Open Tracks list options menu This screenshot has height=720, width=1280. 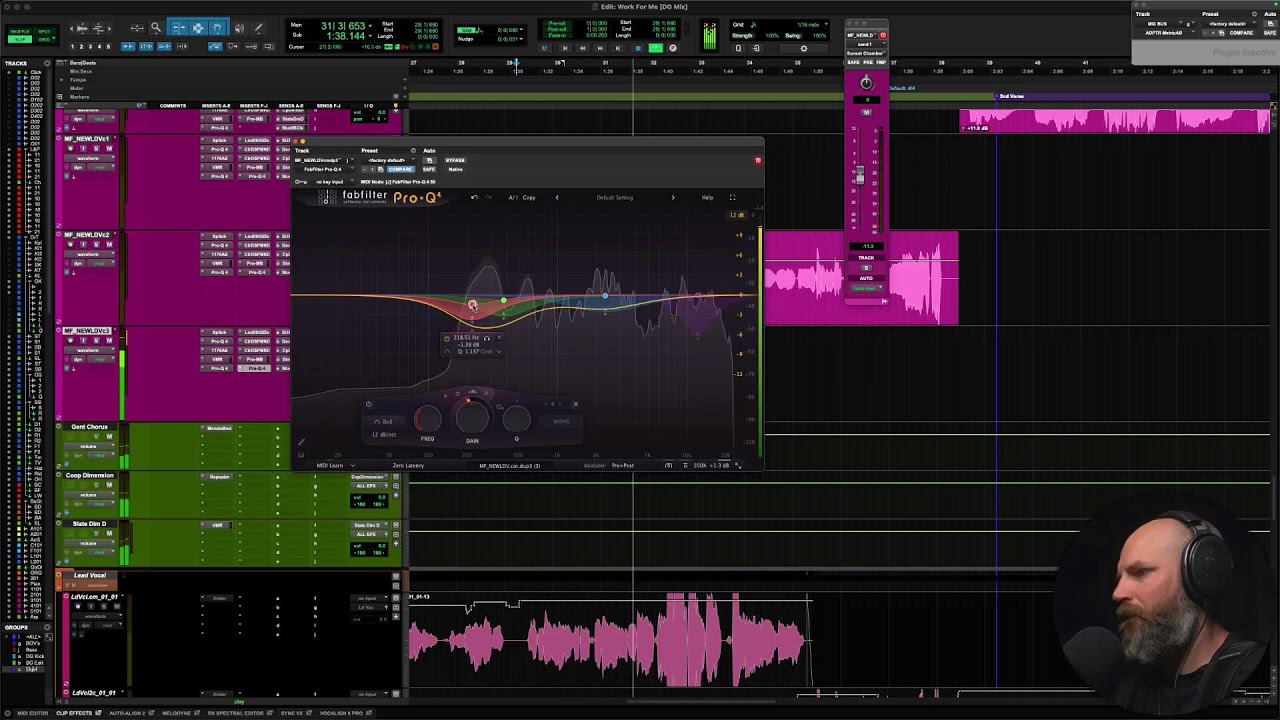coord(49,64)
